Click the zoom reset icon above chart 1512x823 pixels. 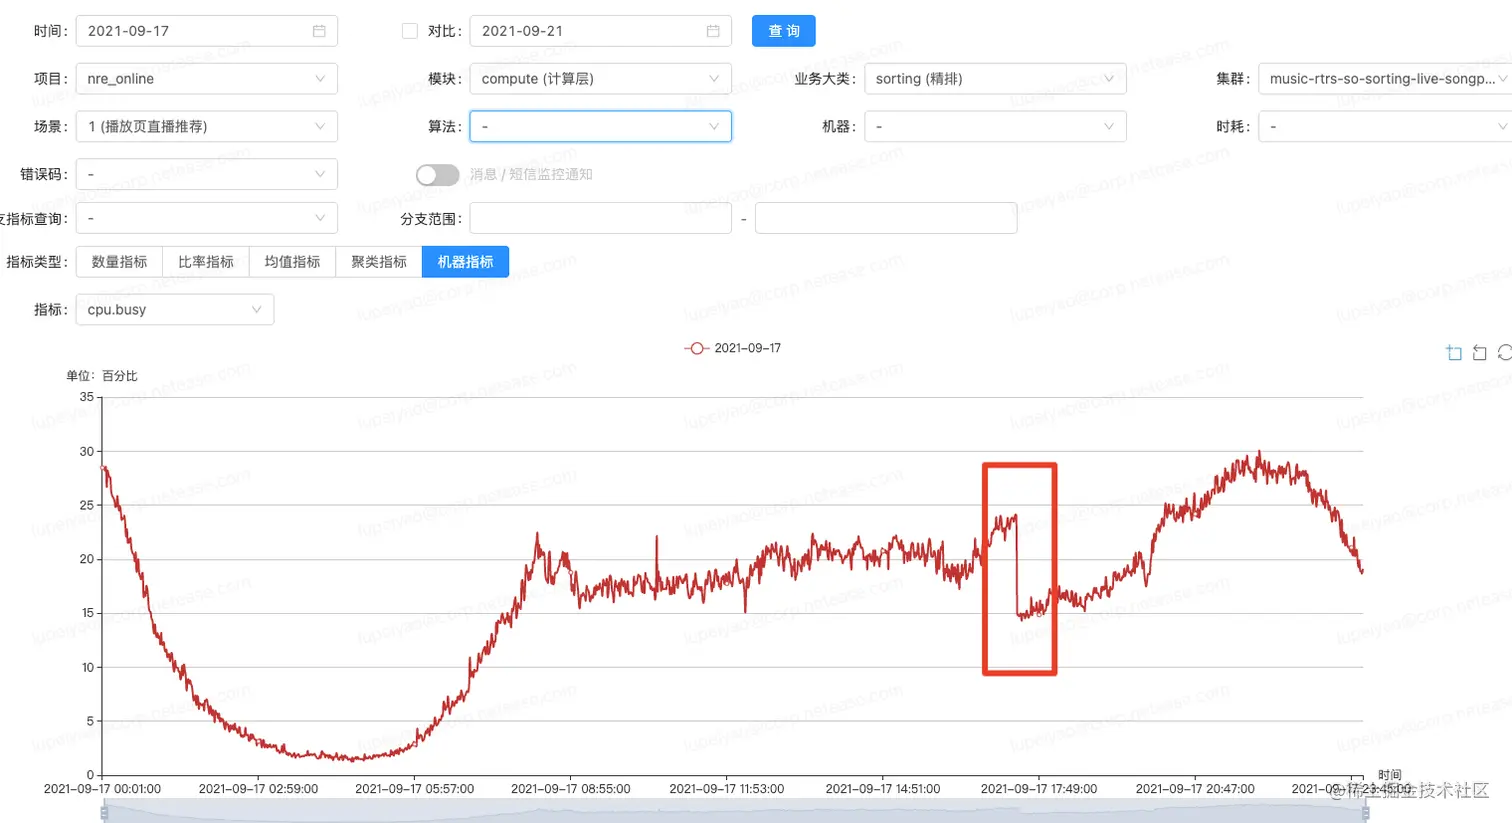[x=1480, y=353]
